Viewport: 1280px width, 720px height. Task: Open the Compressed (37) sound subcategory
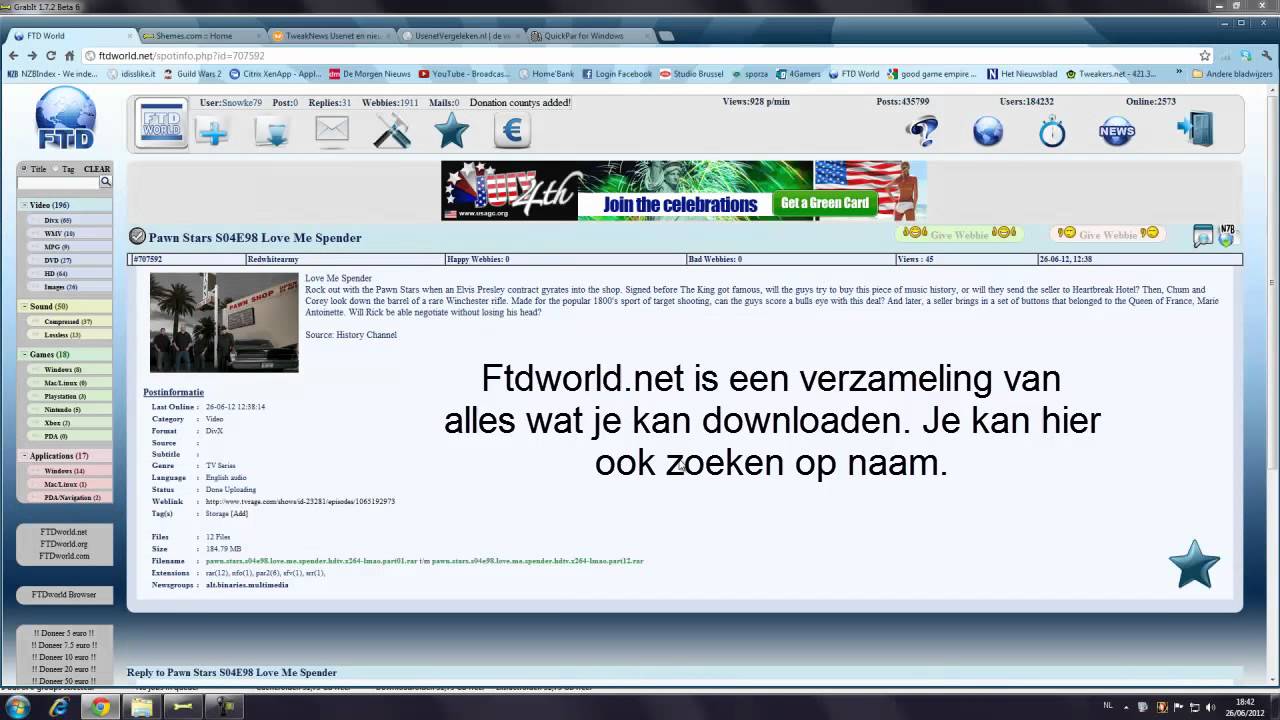pos(68,321)
